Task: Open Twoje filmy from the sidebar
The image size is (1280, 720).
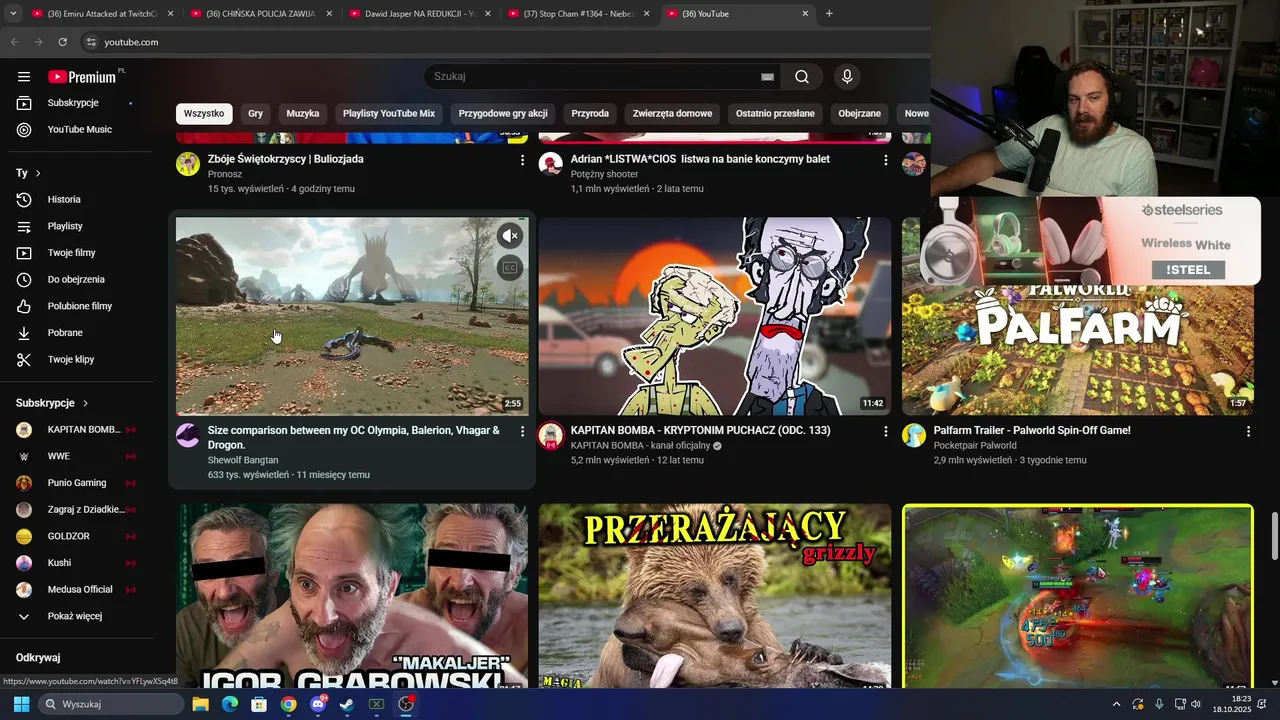Action: point(71,253)
